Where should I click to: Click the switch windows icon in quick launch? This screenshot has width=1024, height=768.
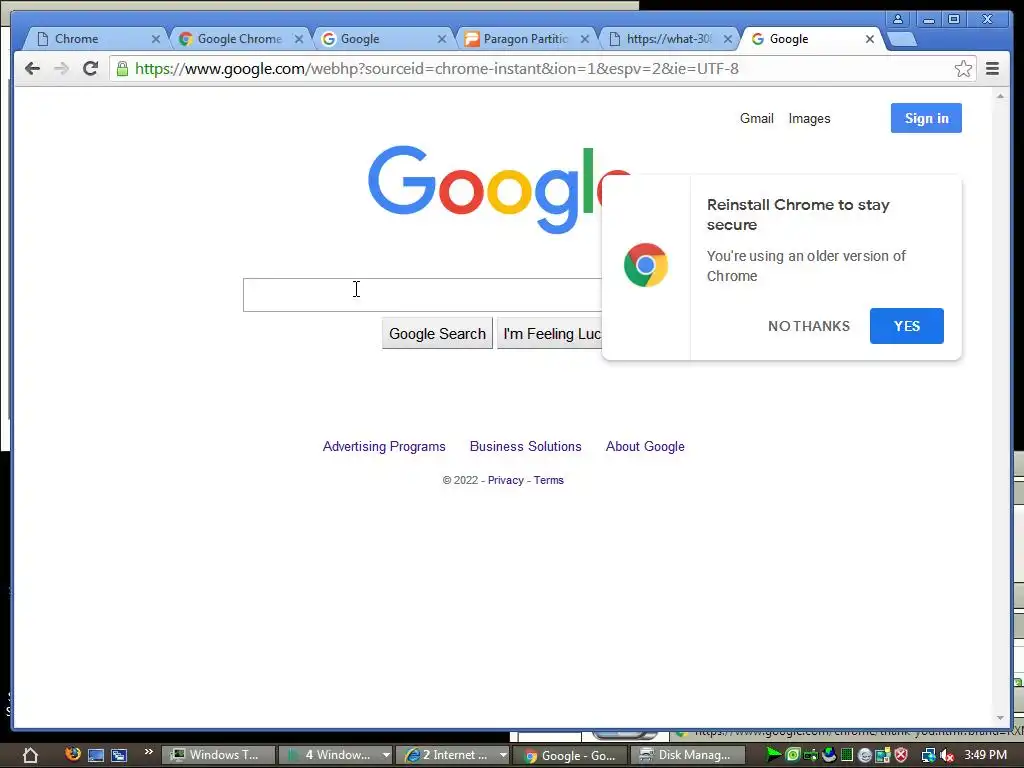point(119,755)
